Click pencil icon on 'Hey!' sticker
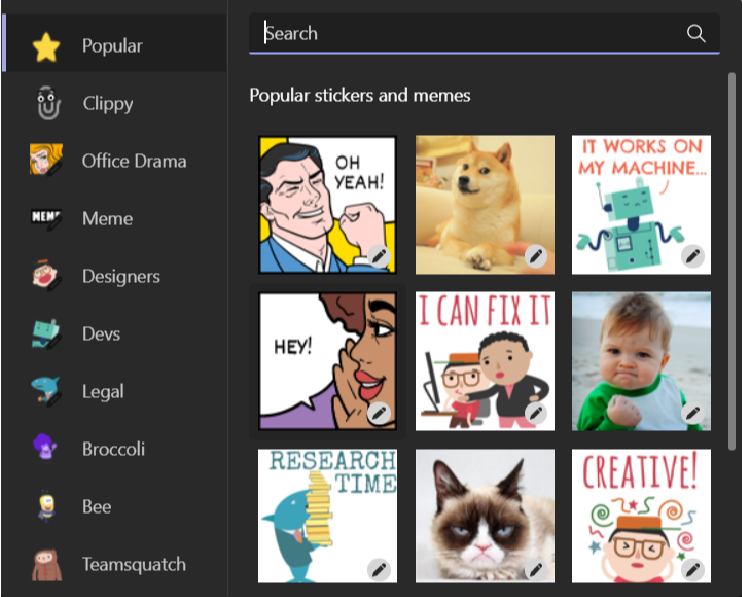This screenshot has height=597, width=742. (x=379, y=413)
